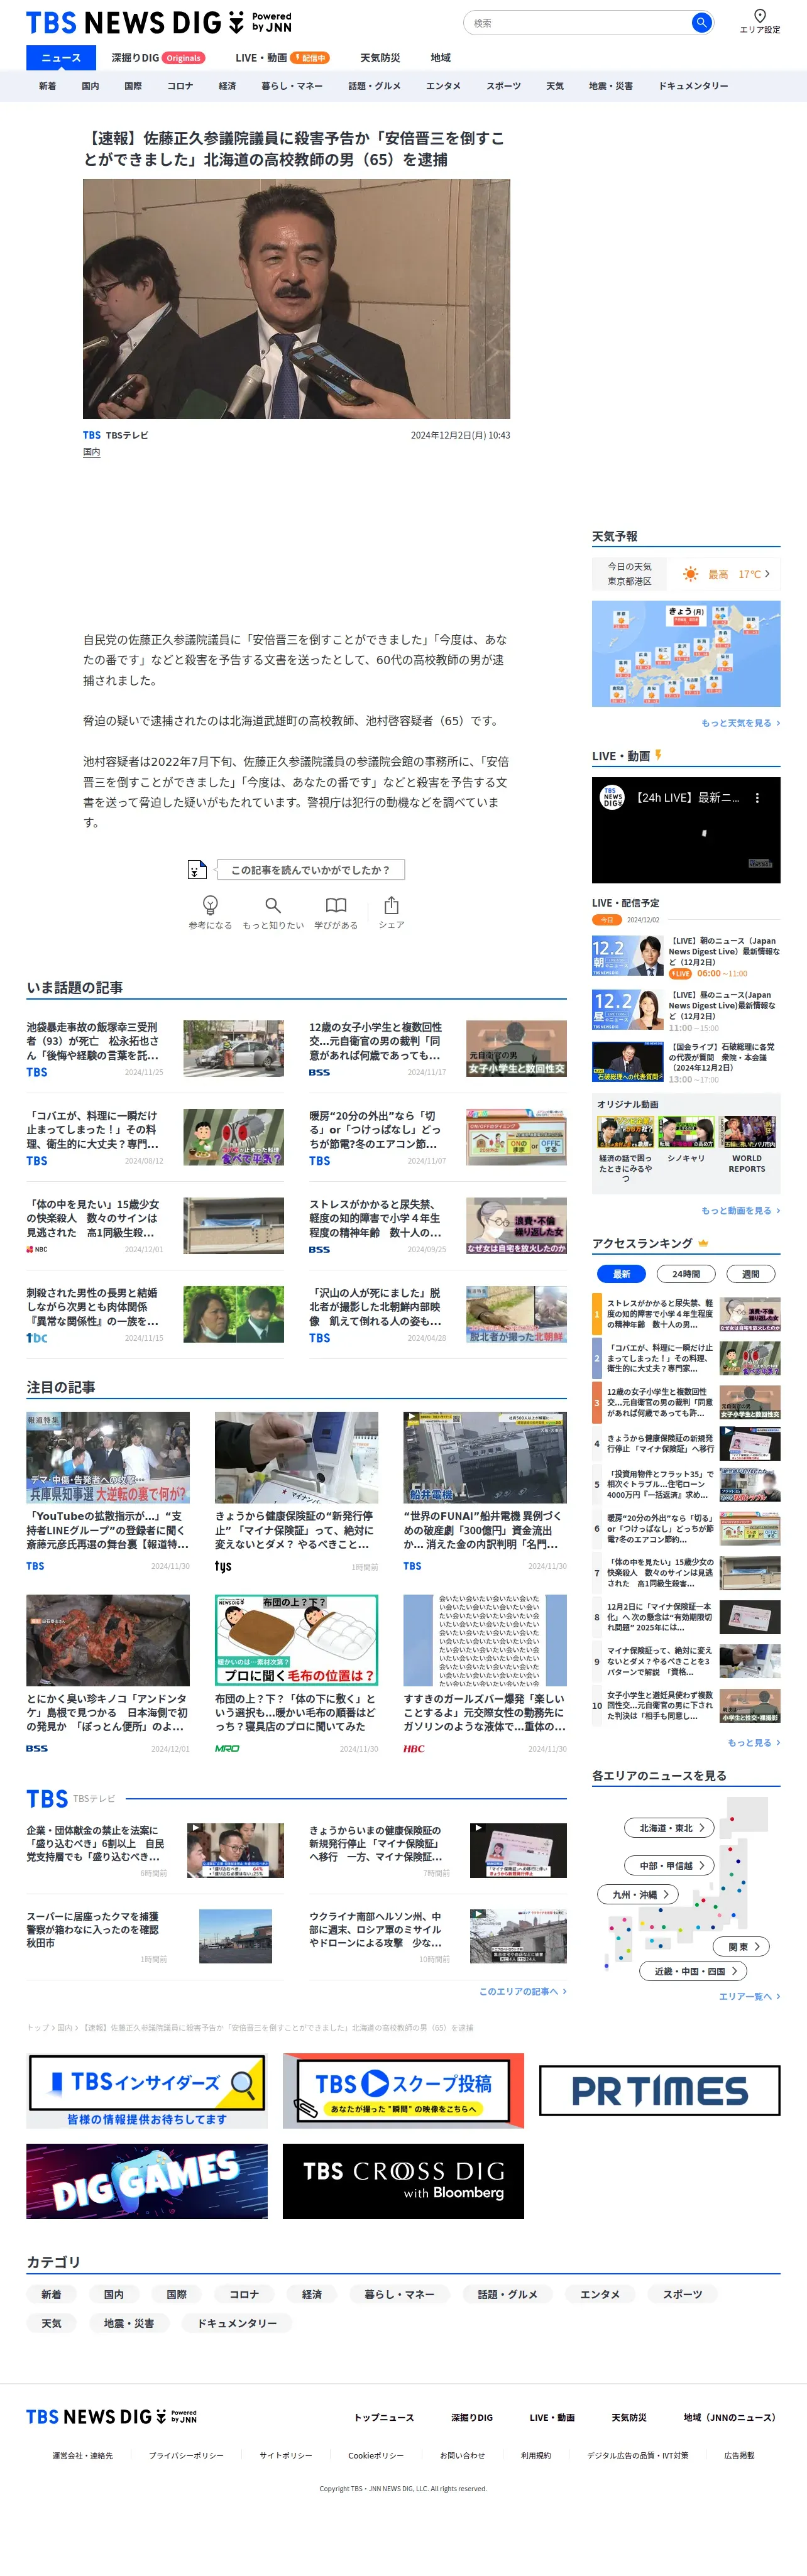
Task: Switch to the ニュース main tab
Action: coord(61,58)
